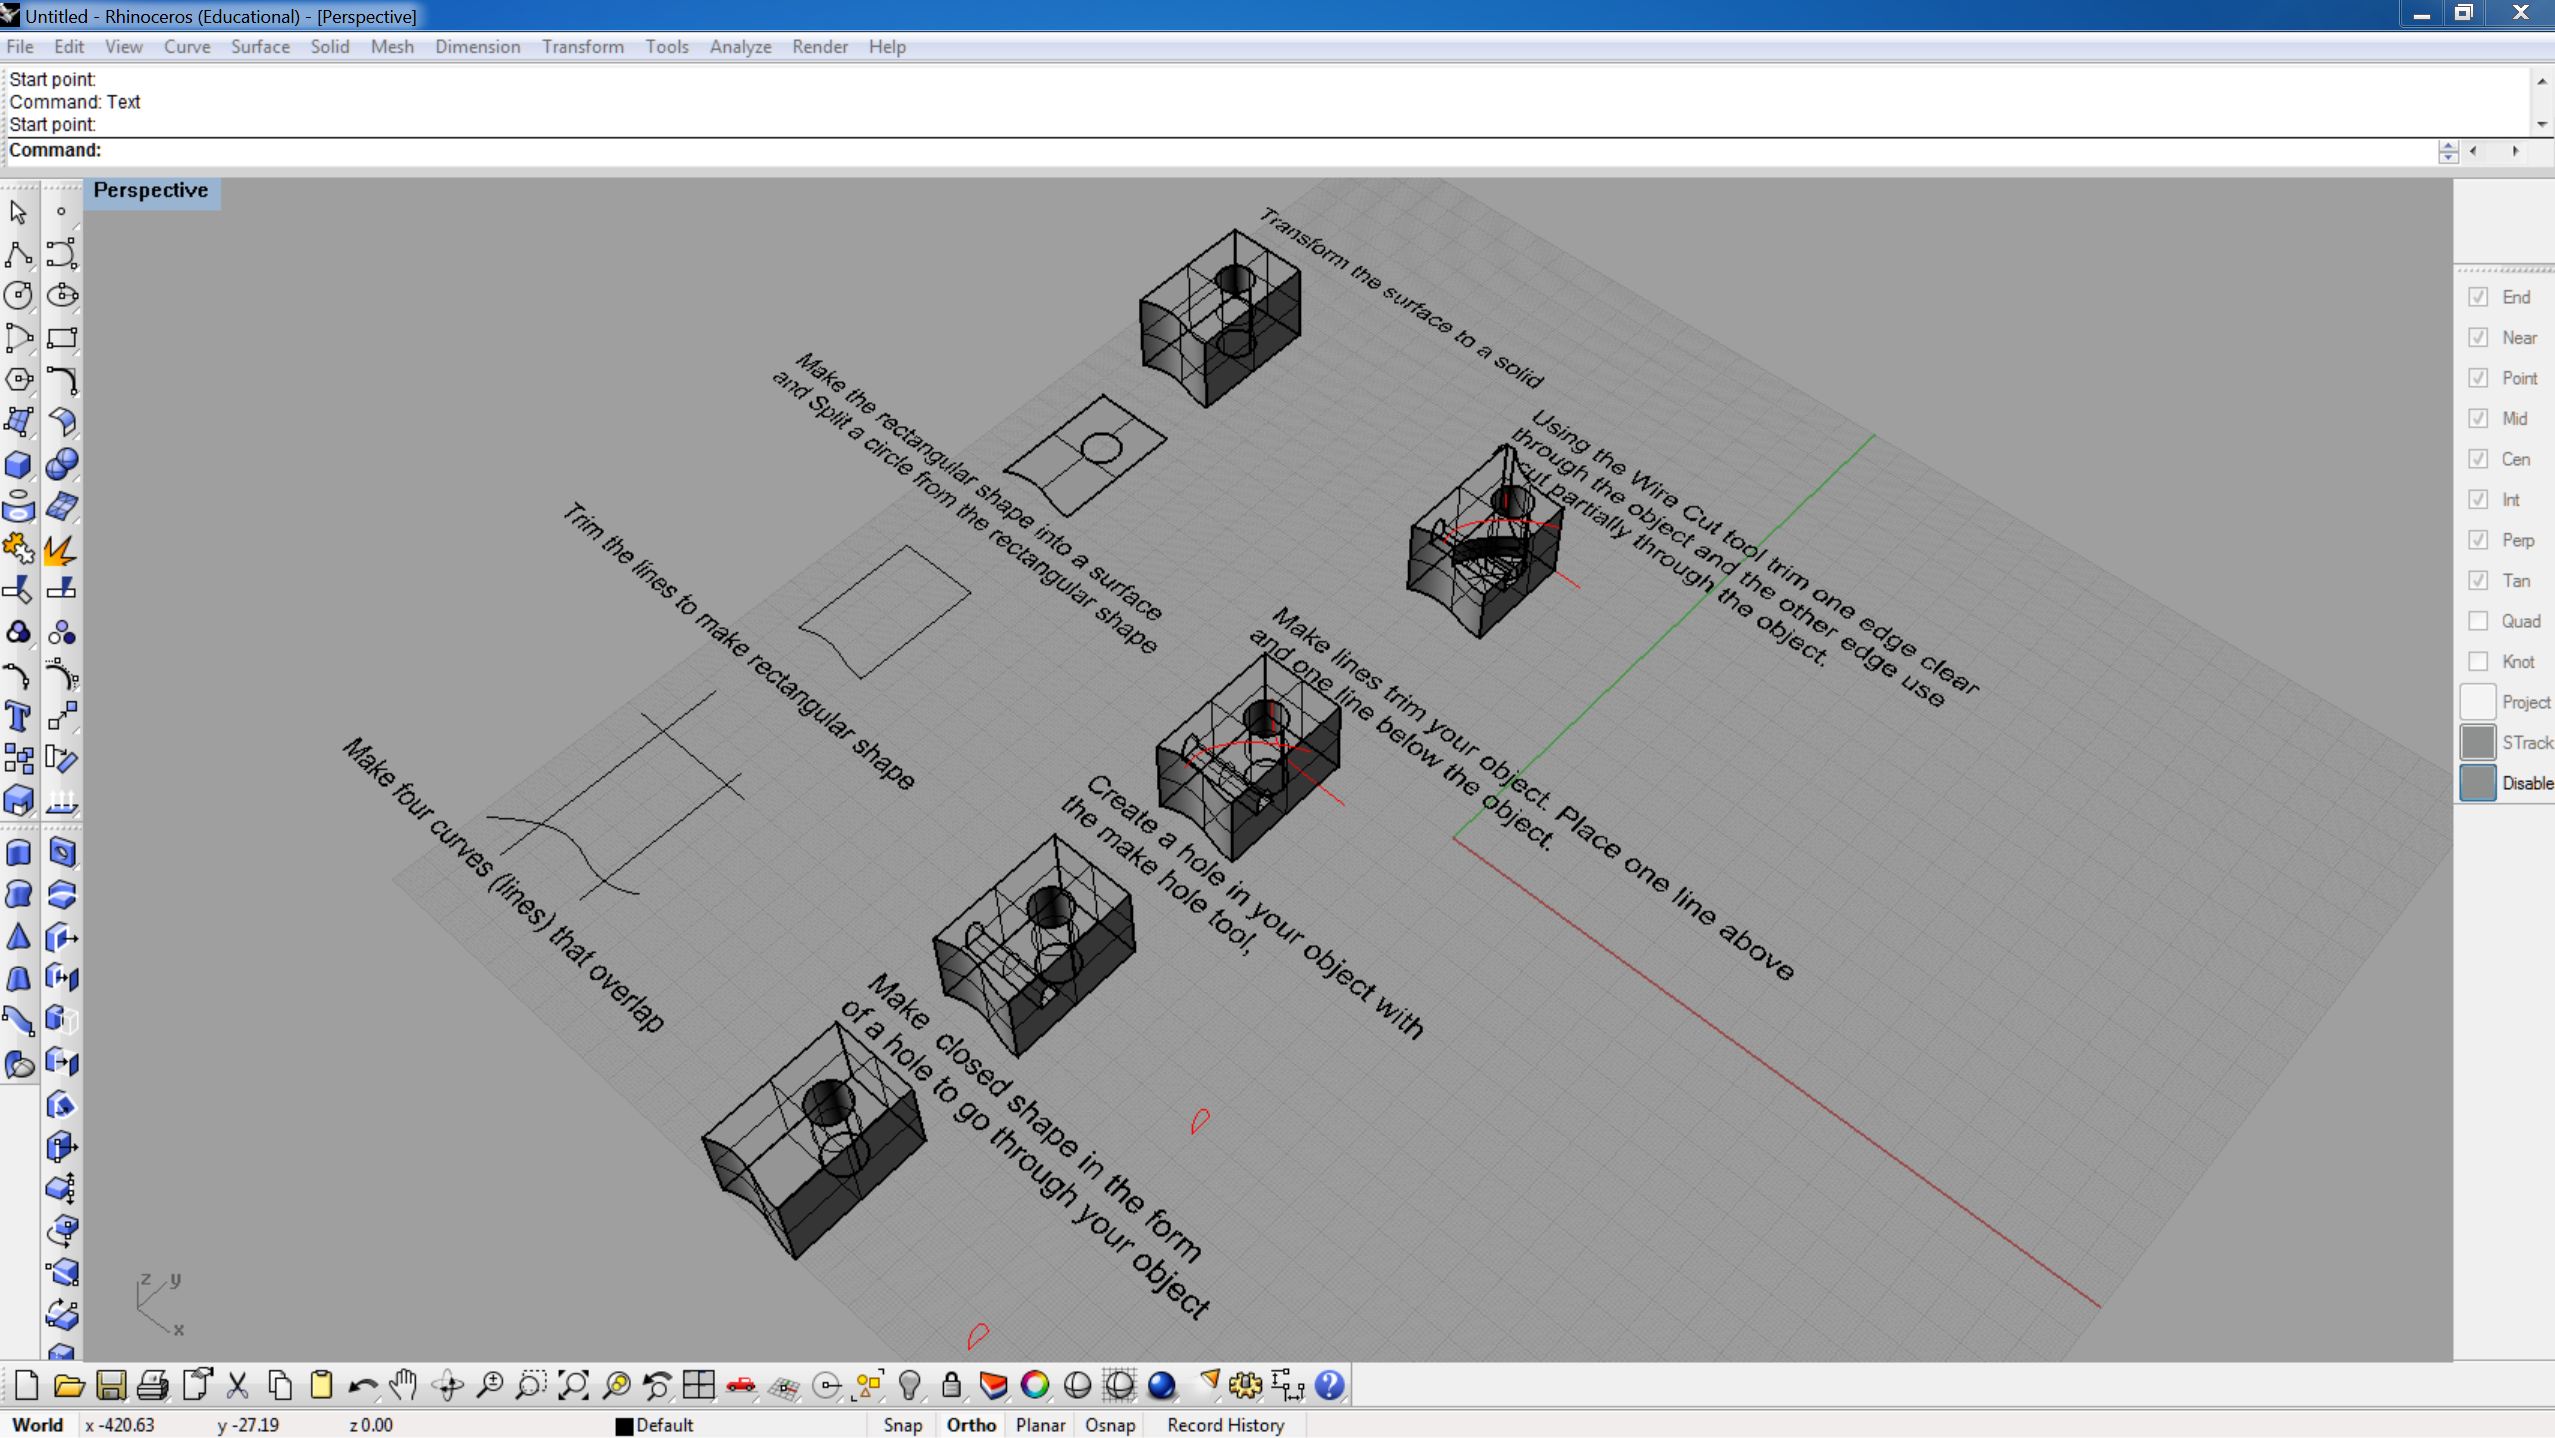This screenshot has height=1438, width=2555.
Task: Uncheck the Near osnap checkbox
Action: tap(2478, 337)
